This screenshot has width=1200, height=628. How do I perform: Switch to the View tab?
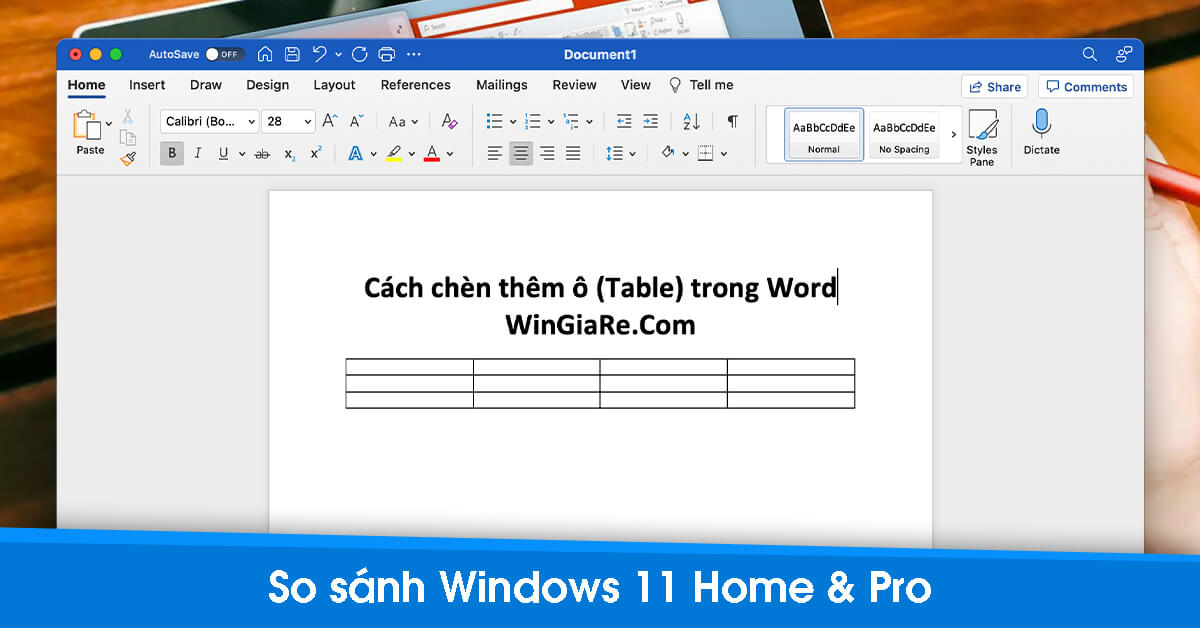click(x=636, y=85)
